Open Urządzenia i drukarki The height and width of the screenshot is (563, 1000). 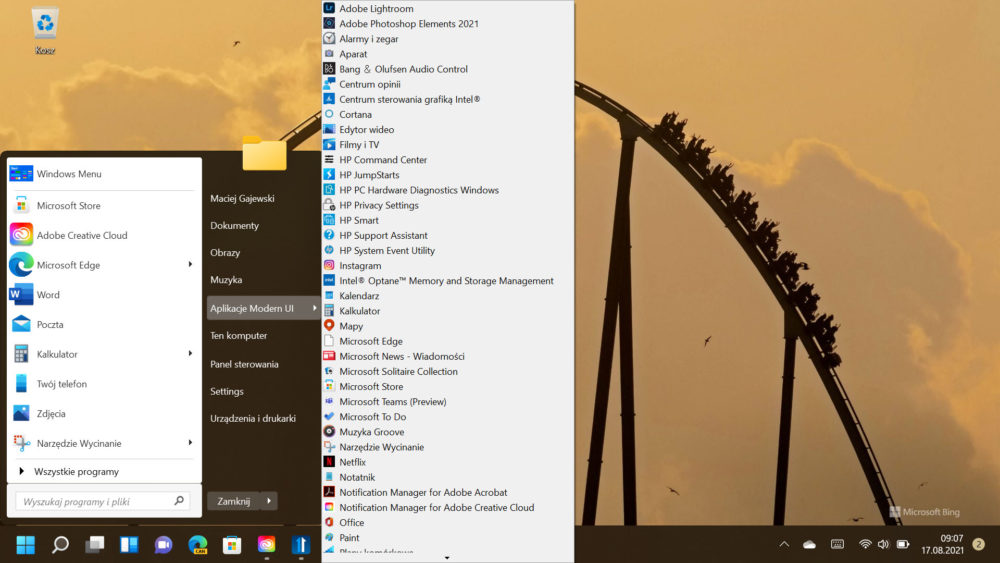[253, 418]
